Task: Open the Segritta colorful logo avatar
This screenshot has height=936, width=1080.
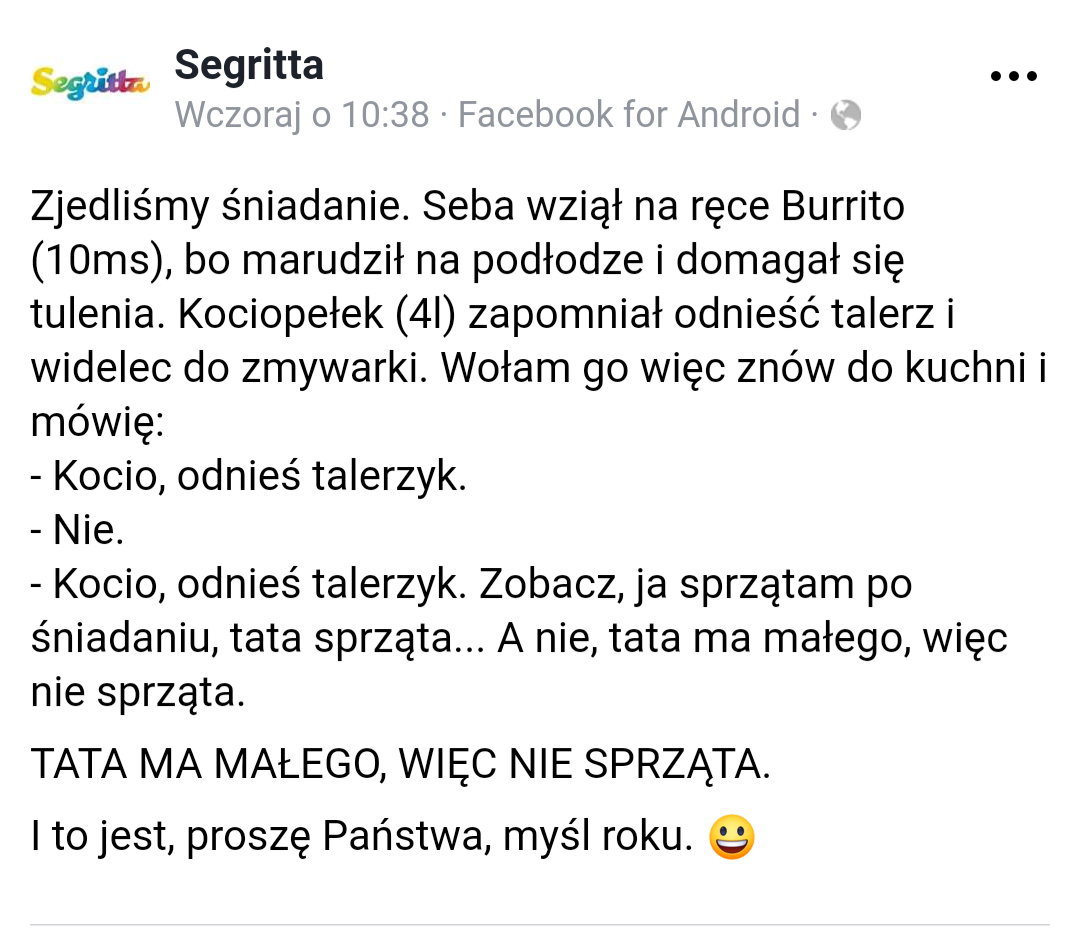Action: pyautogui.click(x=90, y=83)
